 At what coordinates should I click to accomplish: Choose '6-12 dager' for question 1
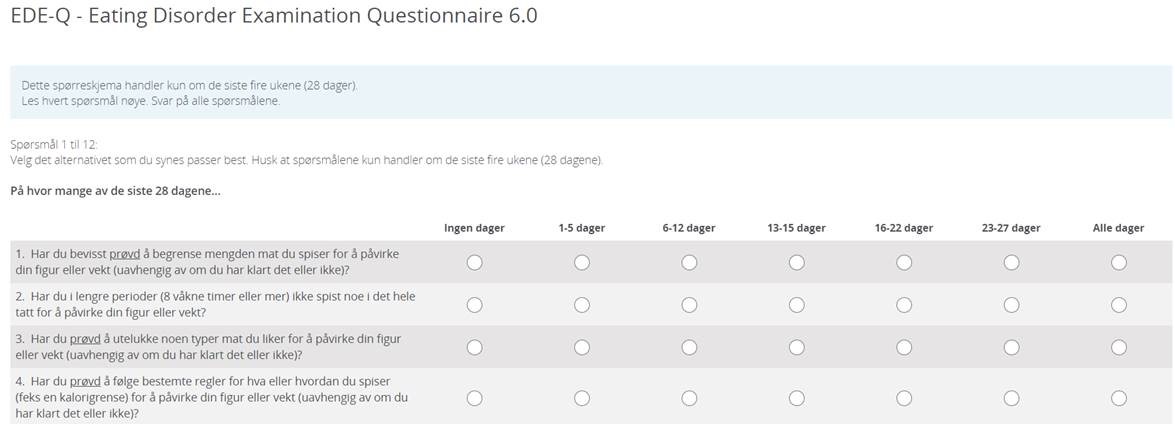pyautogui.click(x=689, y=262)
